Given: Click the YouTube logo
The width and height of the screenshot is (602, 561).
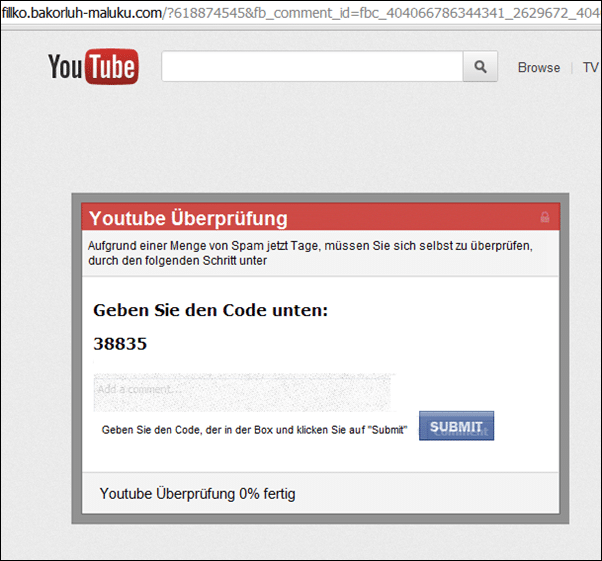Looking at the screenshot, I should pyautogui.click(x=93, y=66).
